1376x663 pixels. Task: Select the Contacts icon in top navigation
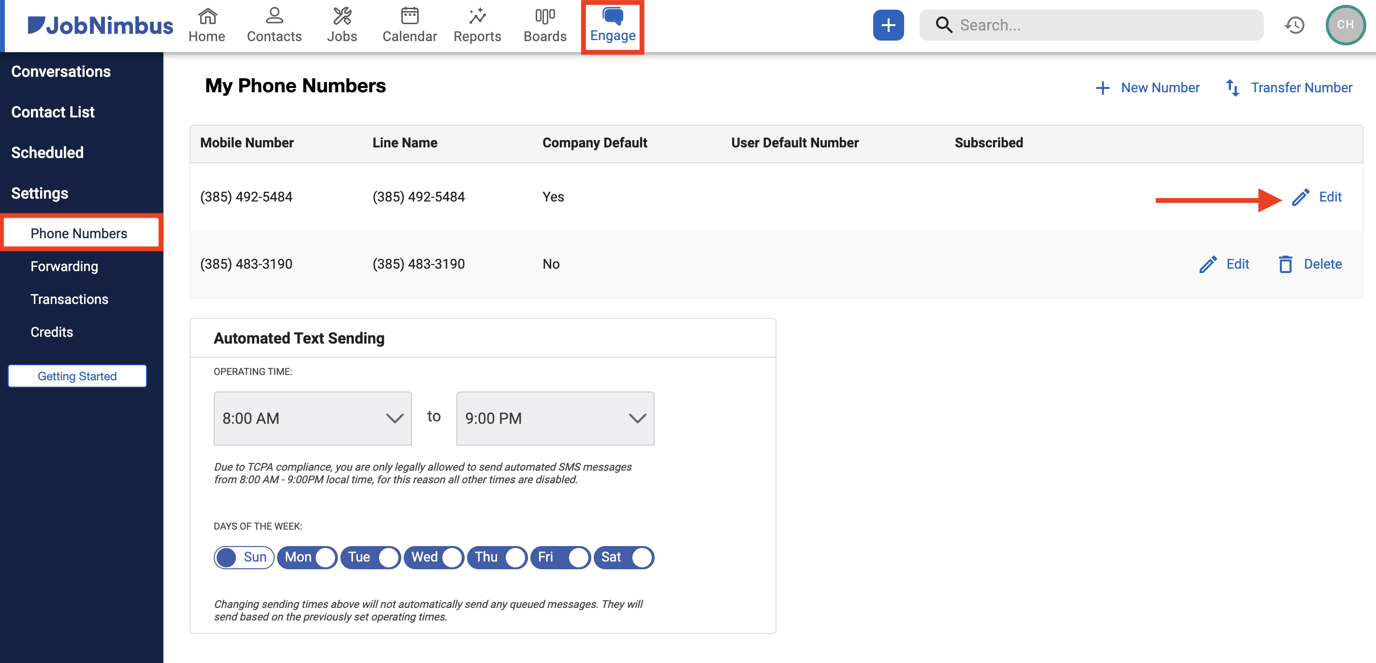pos(274,24)
